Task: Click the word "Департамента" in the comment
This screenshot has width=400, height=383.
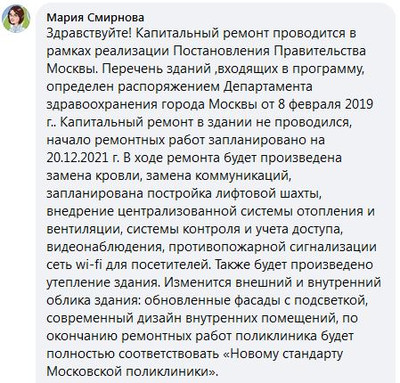Action: click(268, 87)
